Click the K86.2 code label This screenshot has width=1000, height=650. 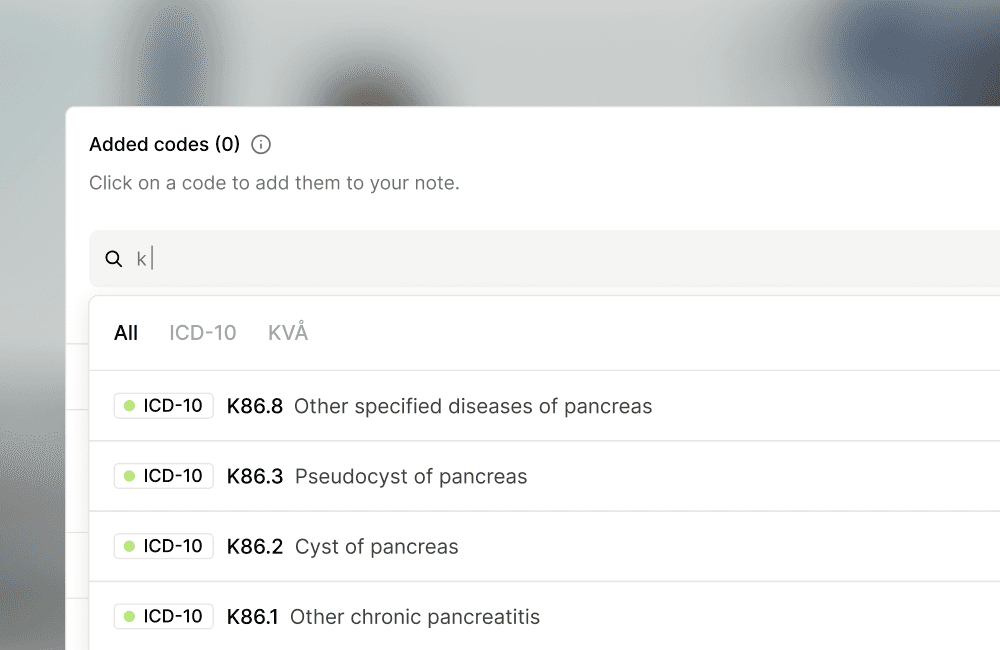[255, 547]
